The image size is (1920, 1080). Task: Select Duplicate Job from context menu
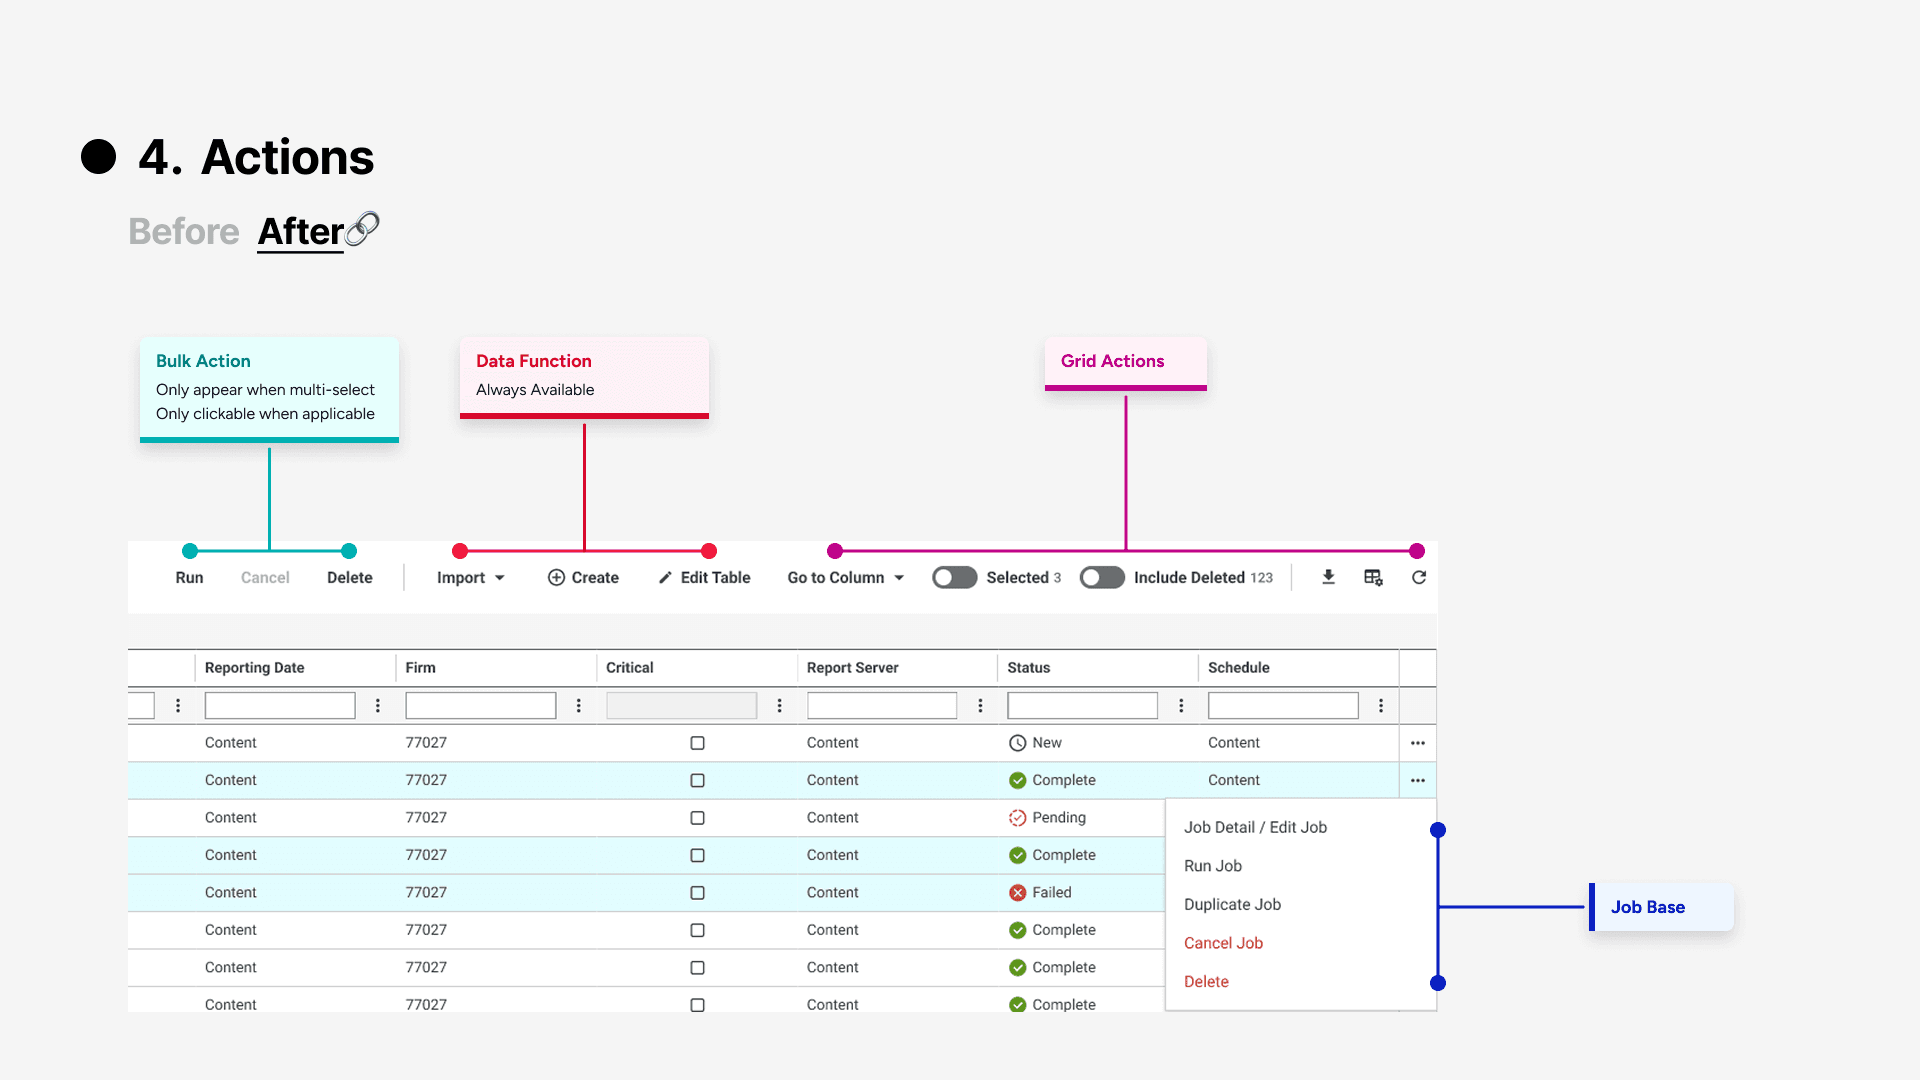coord(1233,905)
